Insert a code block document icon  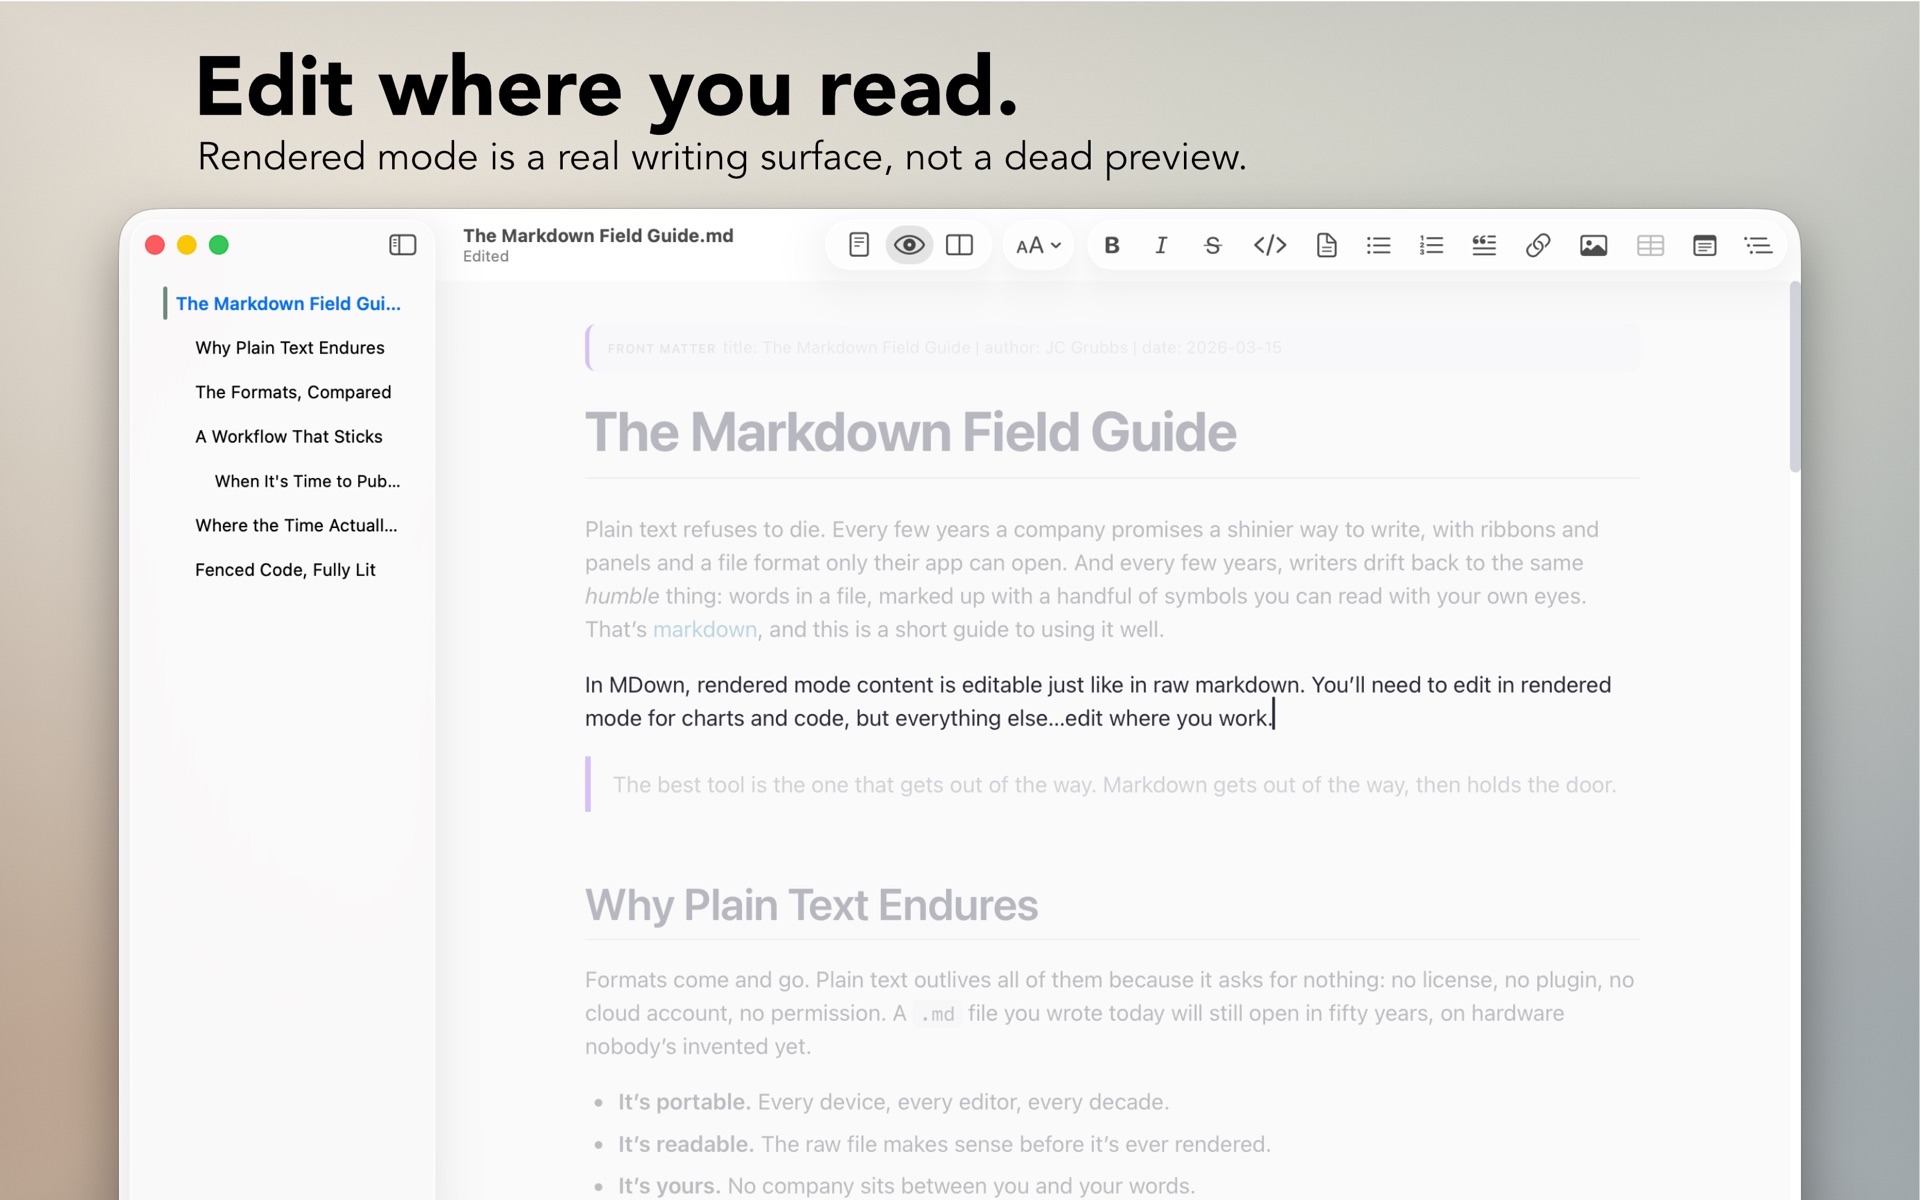[1326, 245]
